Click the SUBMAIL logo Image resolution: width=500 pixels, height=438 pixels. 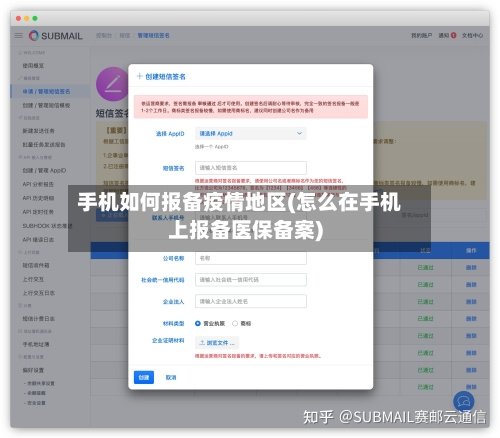pos(55,36)
